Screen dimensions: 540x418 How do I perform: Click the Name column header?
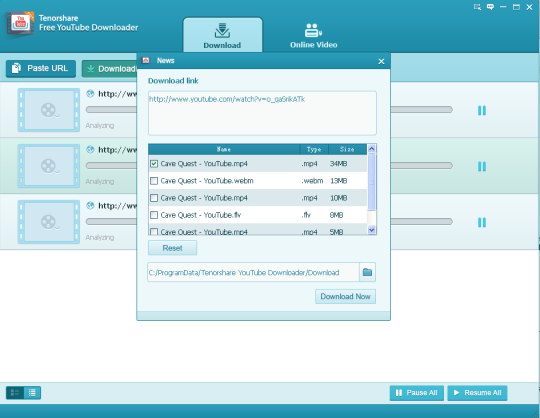coord(224,149)
